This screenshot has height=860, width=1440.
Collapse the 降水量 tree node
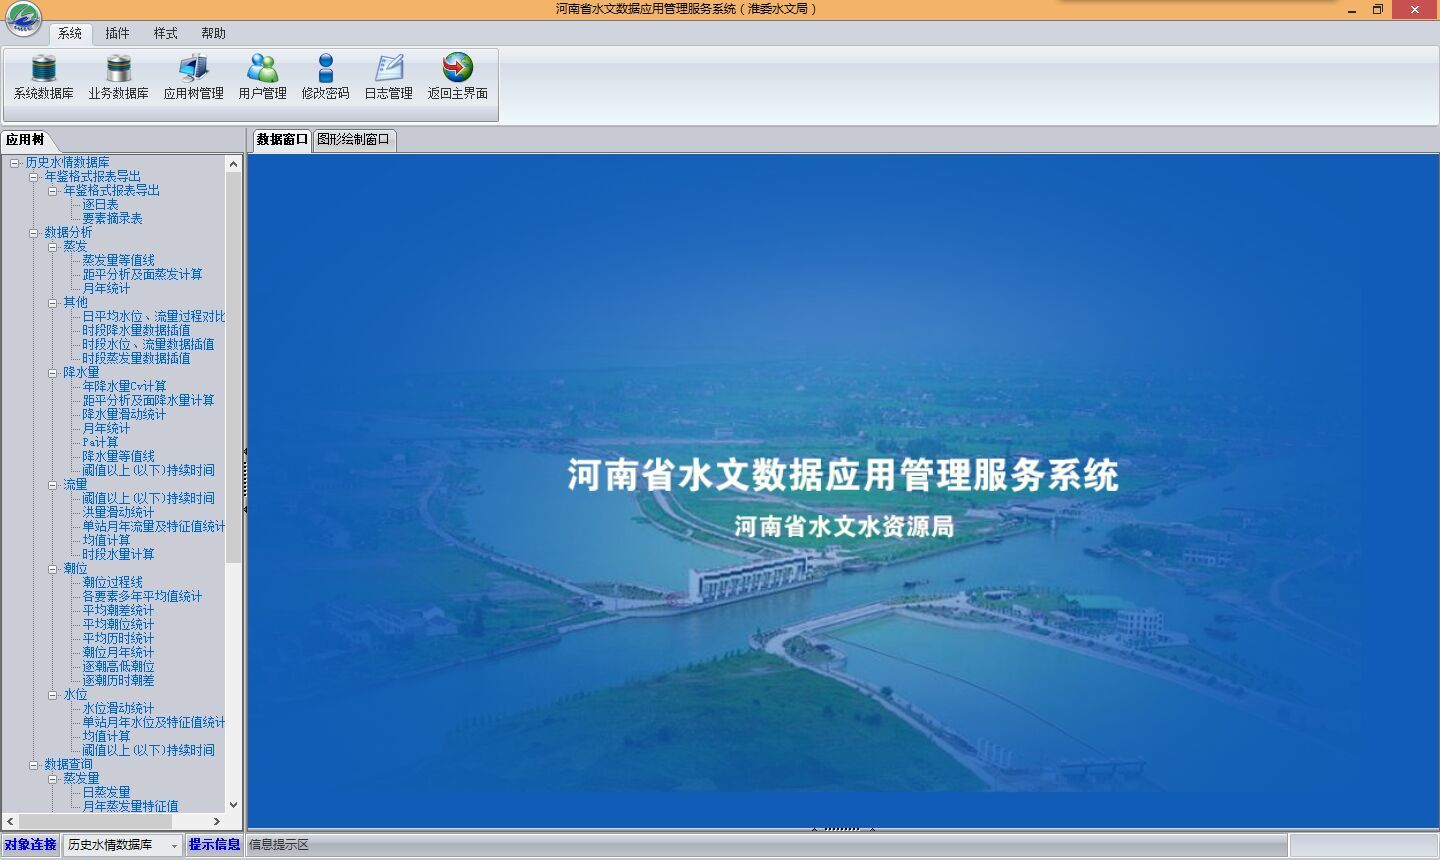tap(53, 373)
